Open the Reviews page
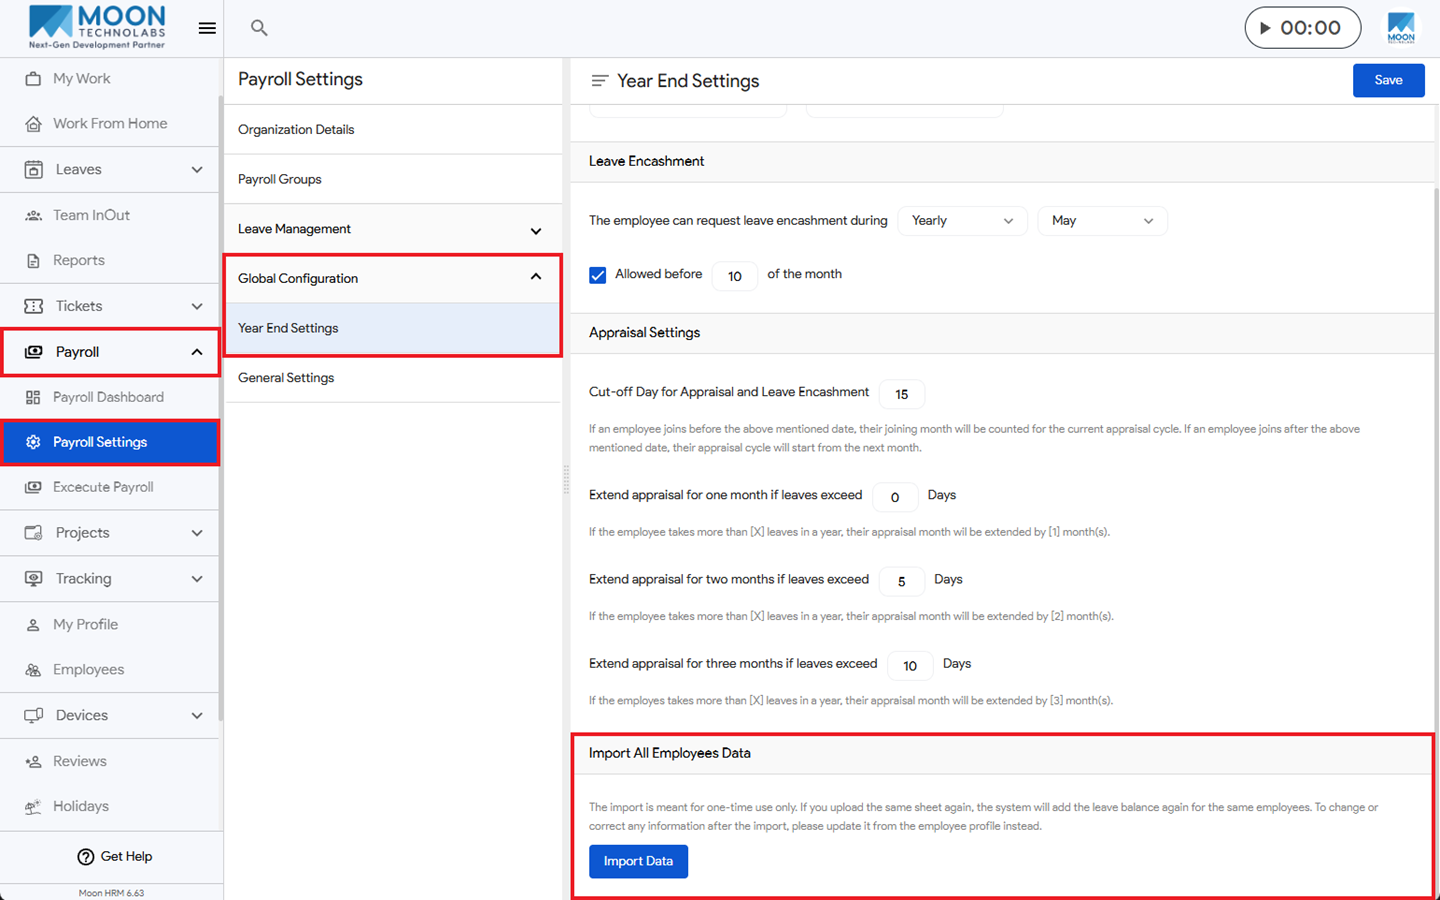The image size is (1440, 900). (x=110, y=762)
